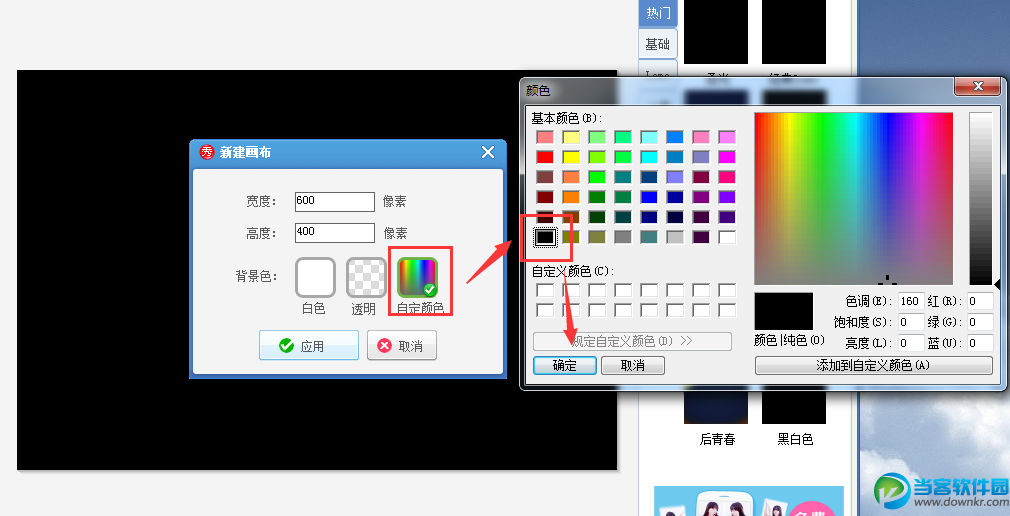Screen dimensions: 1010x516
Task: Pick the black basic color swatch
Action: coord(545,237)
